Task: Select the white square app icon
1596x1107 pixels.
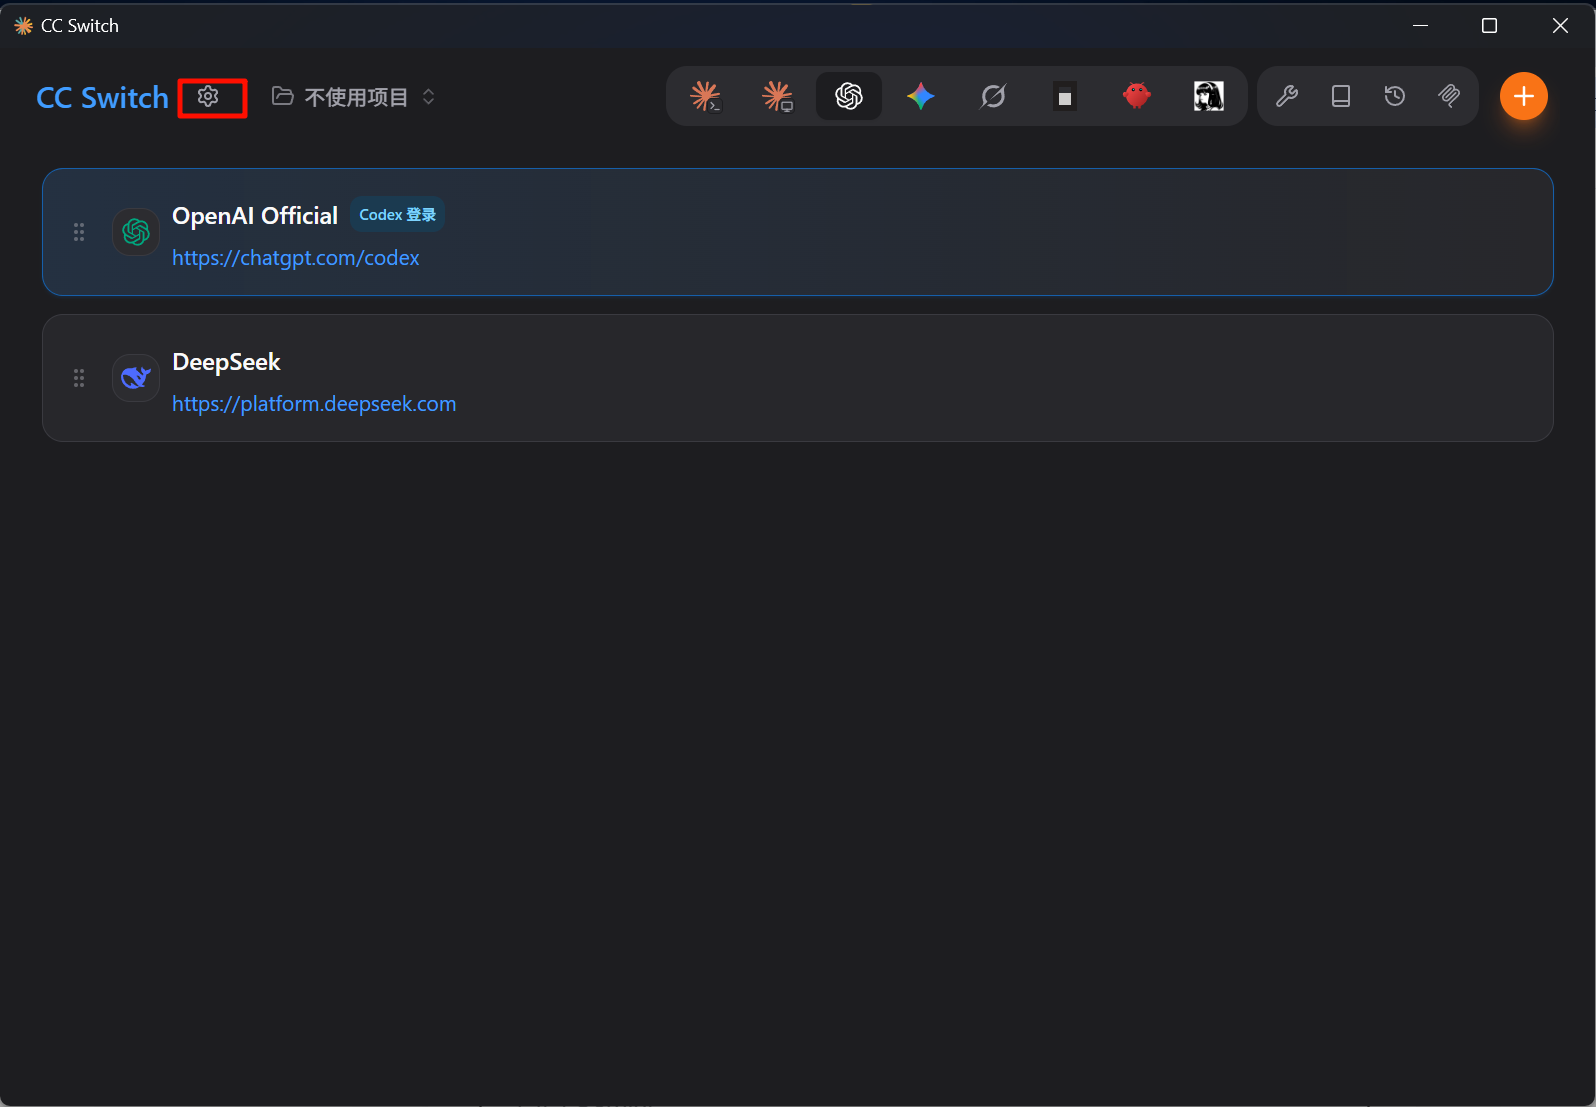Action: tap(1065, 96)
